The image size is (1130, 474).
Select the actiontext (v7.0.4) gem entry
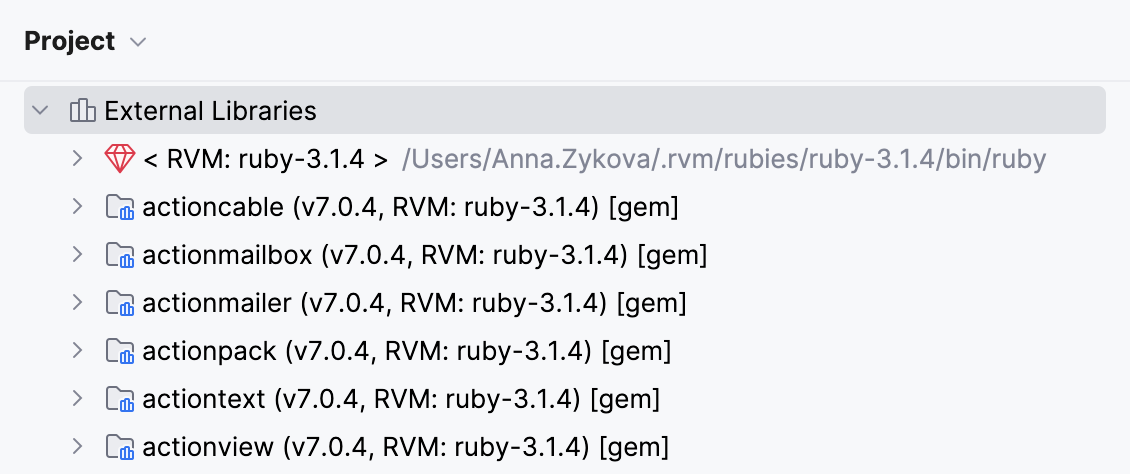point(401,399)
